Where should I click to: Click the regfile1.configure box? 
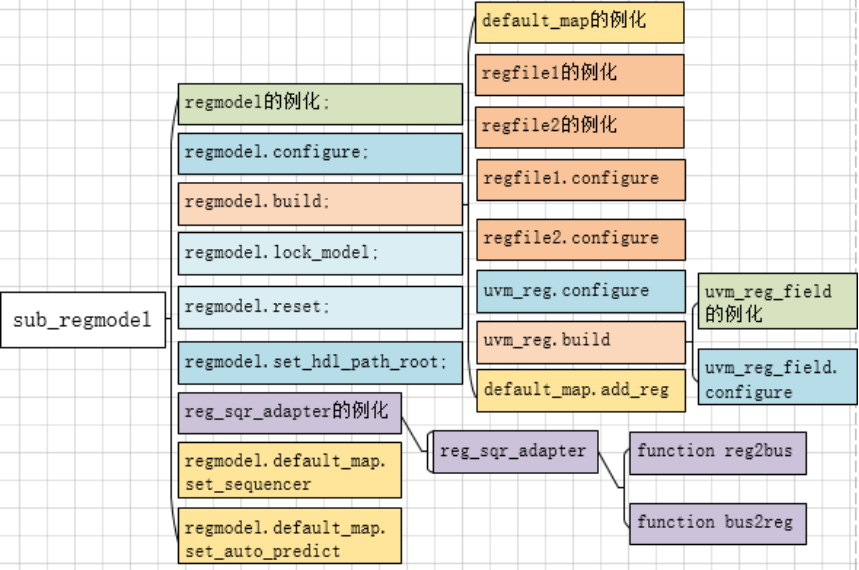tap(581, 180)
